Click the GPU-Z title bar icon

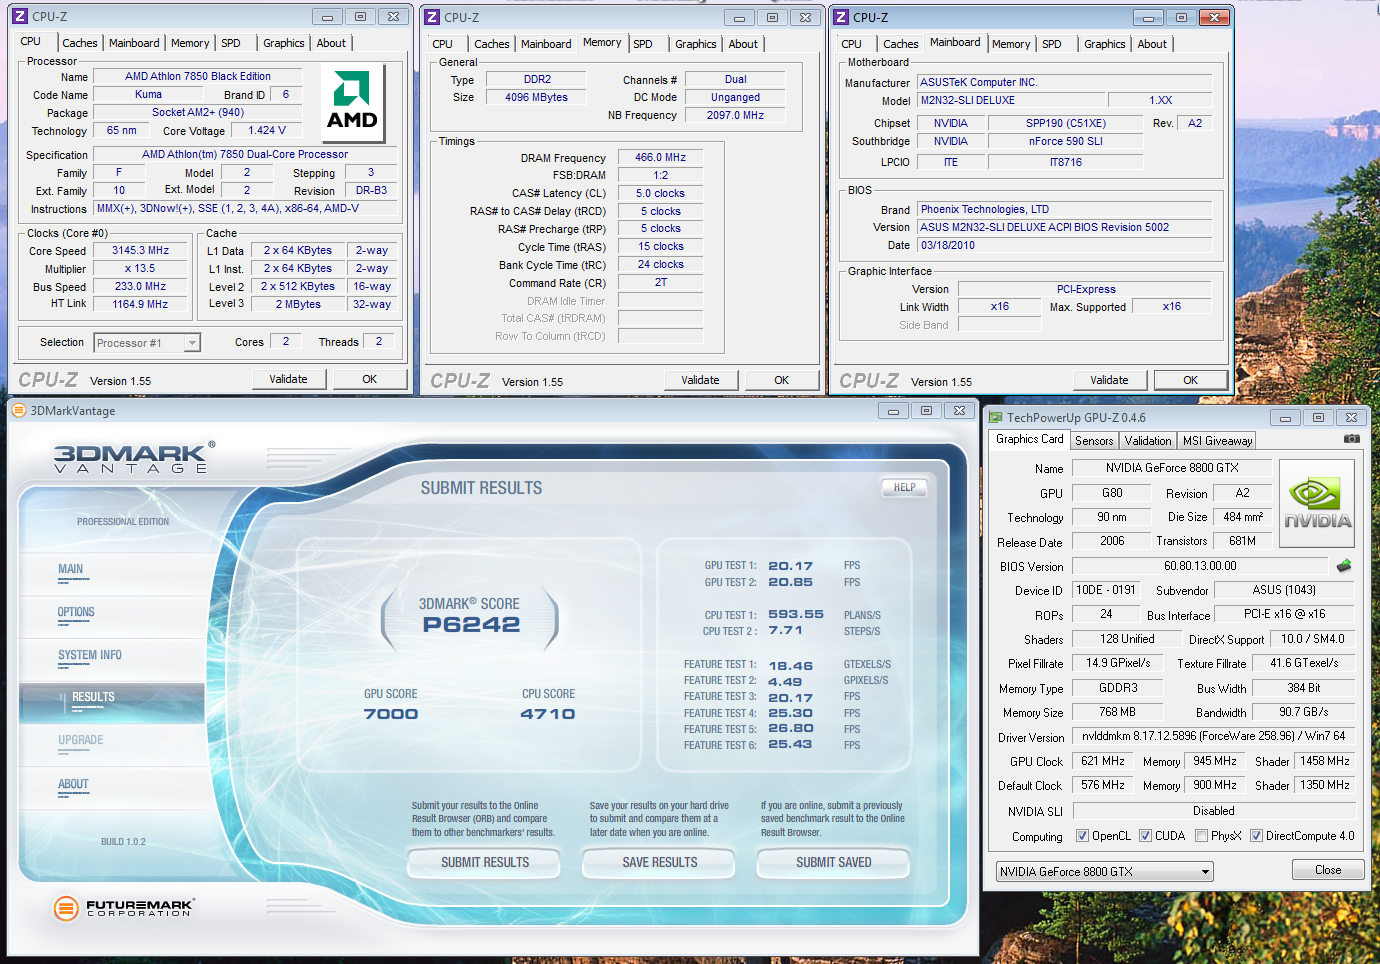(995, 417)
